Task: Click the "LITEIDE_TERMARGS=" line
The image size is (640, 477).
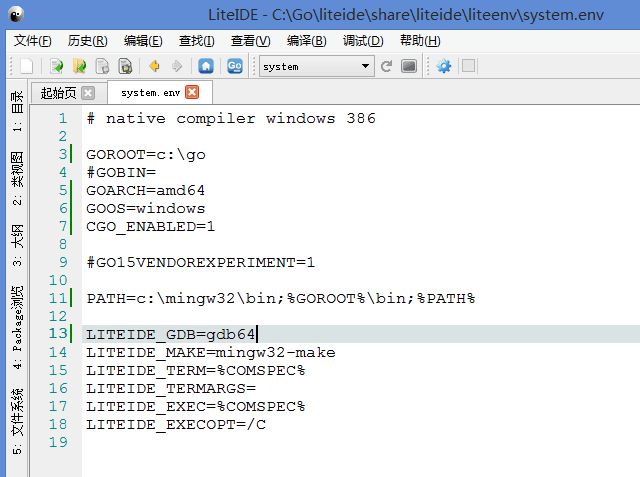Action: click(171, 388)
